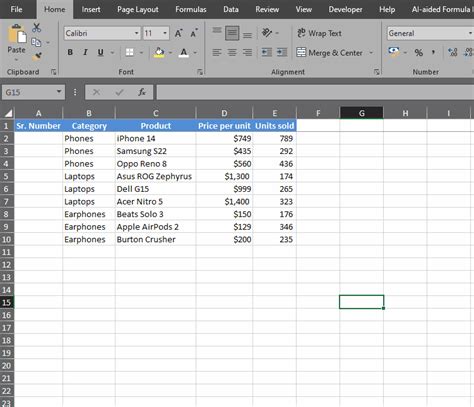Click the Units sold header cell
The image size is (474, 407).
click(274, 126)
